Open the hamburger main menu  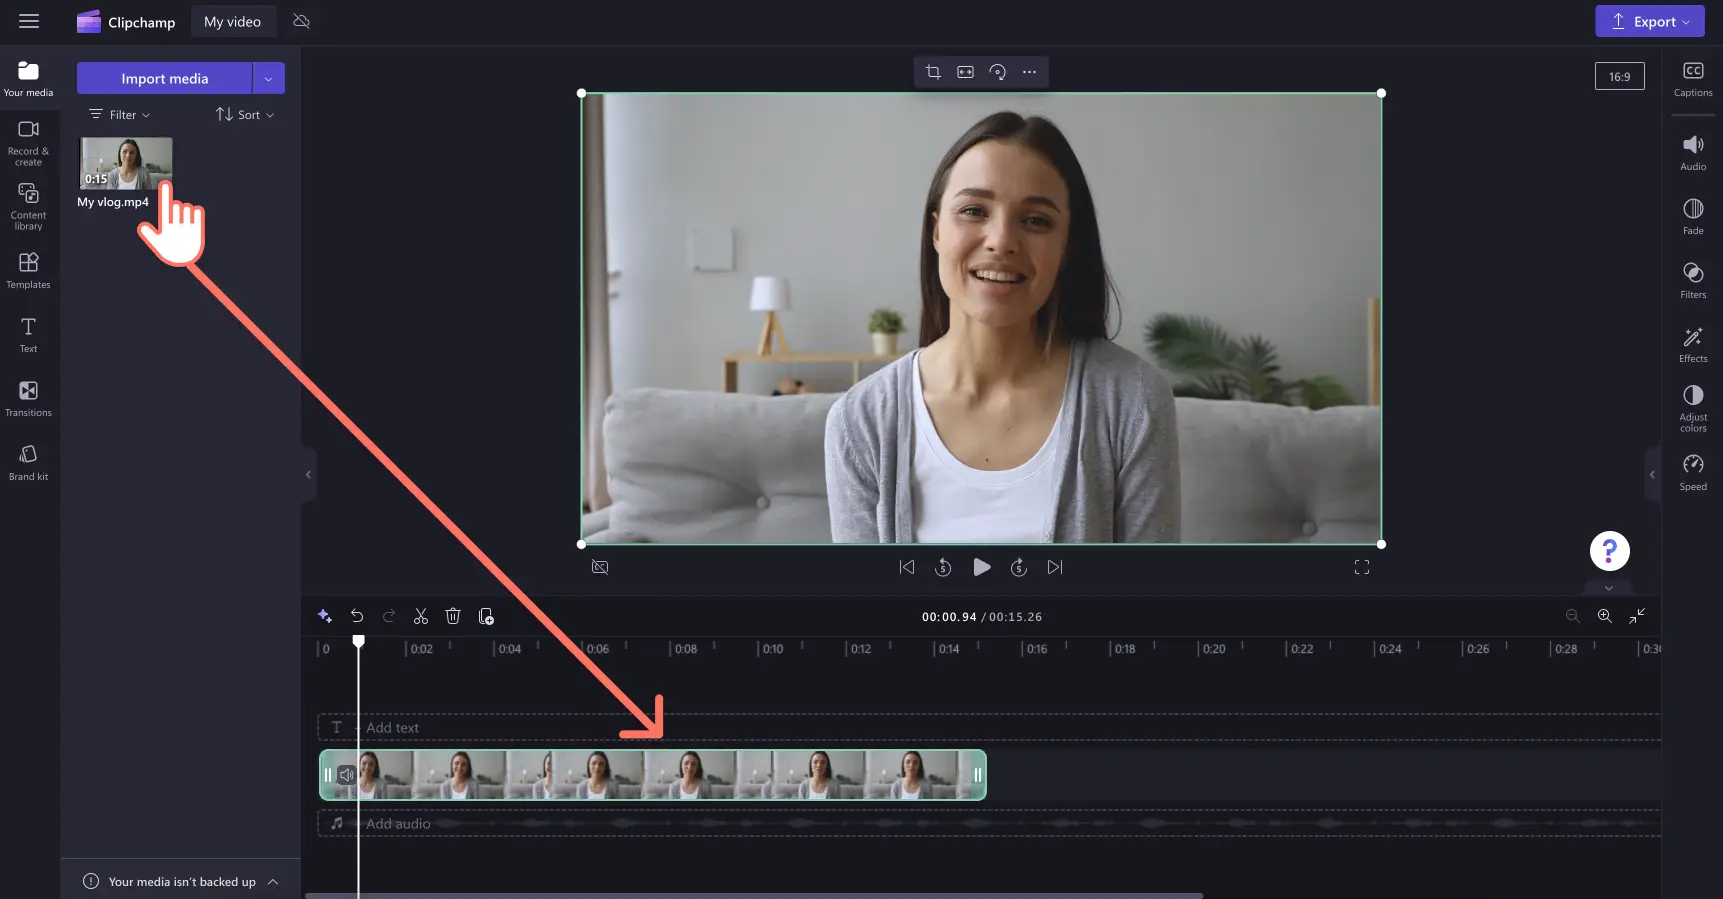coord(29,21)
